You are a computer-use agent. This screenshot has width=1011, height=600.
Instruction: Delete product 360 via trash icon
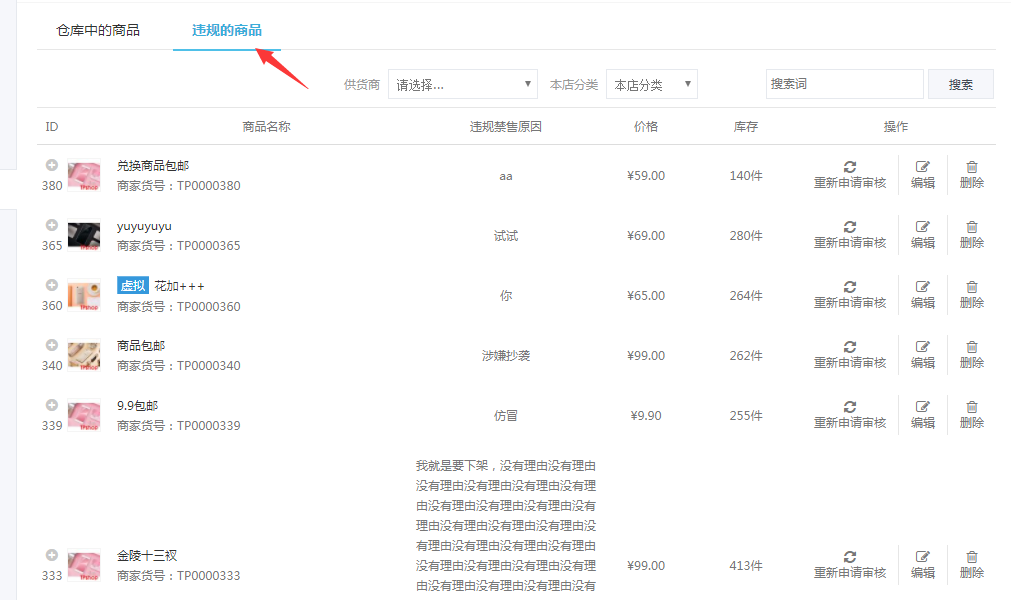click(971, 287)
